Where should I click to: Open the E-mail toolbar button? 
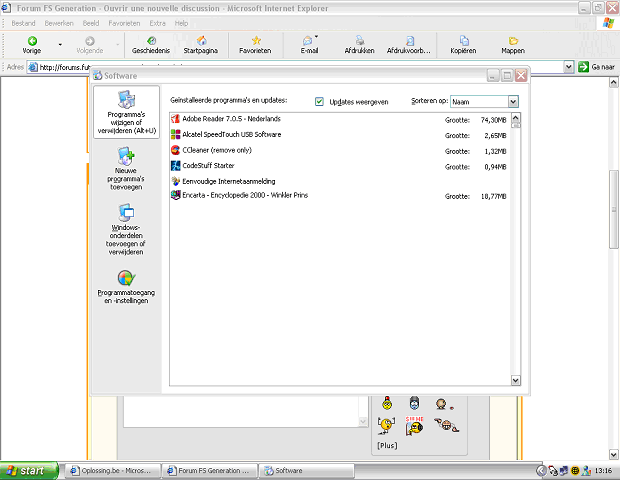tap(310, 45)
